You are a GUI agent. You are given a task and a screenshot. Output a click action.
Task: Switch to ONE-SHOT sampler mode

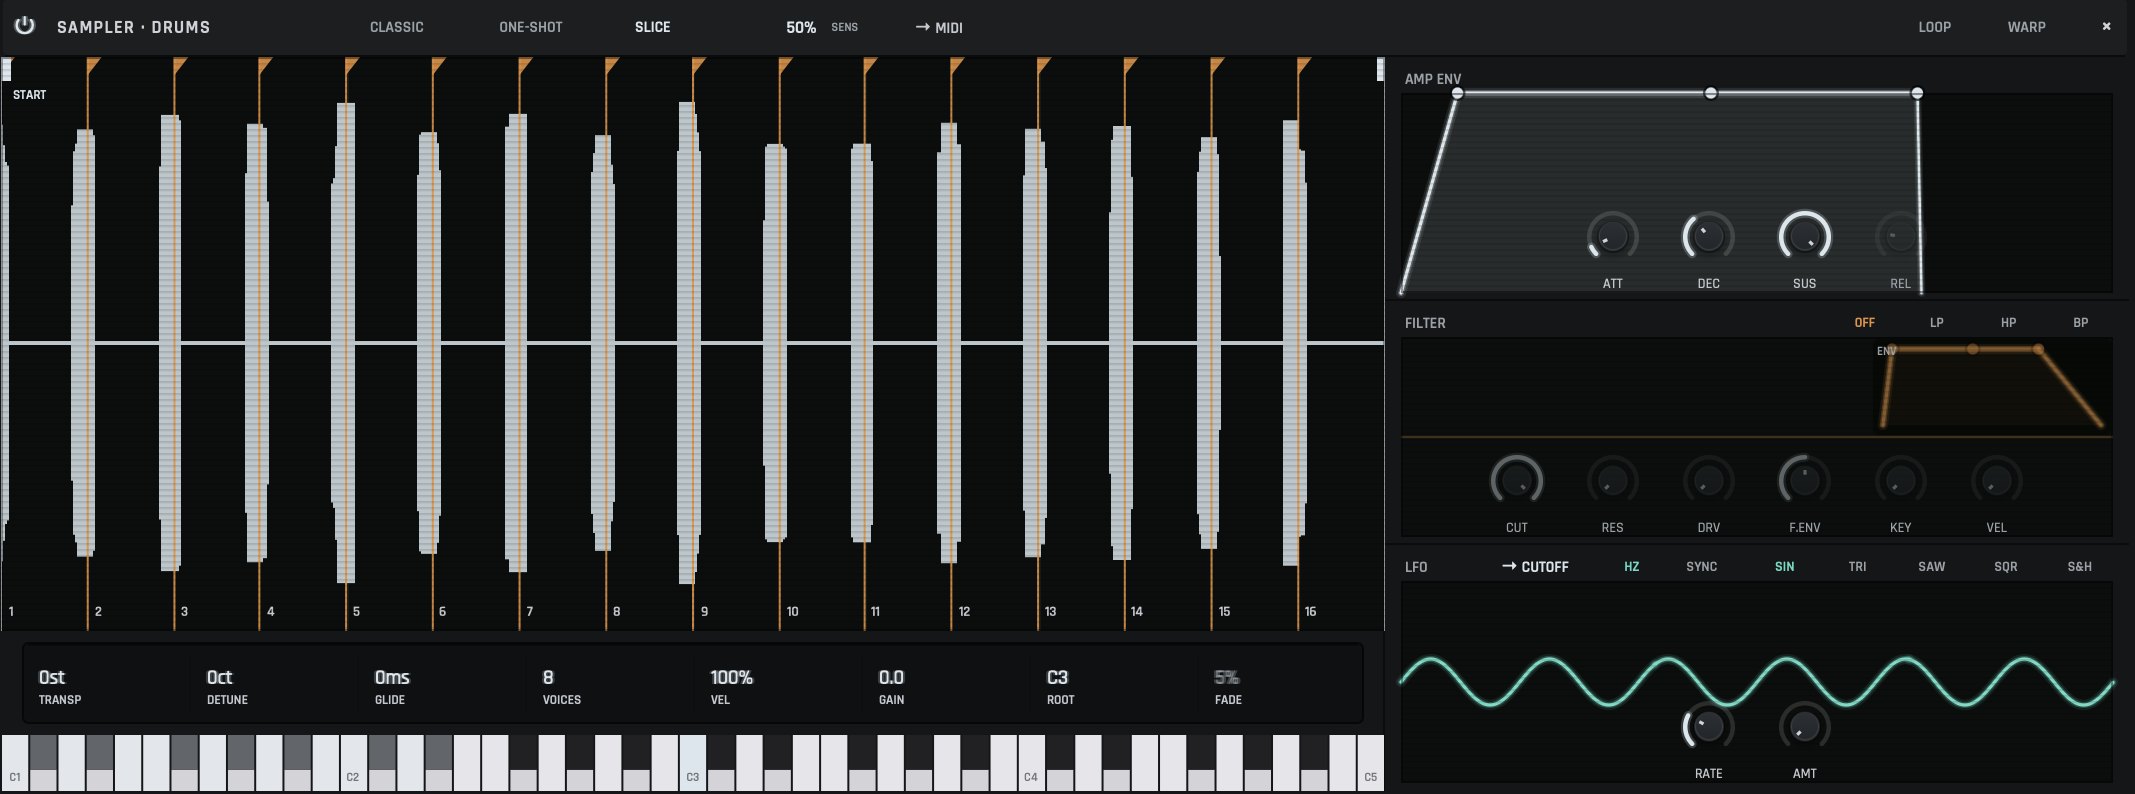tap(531, 27)
